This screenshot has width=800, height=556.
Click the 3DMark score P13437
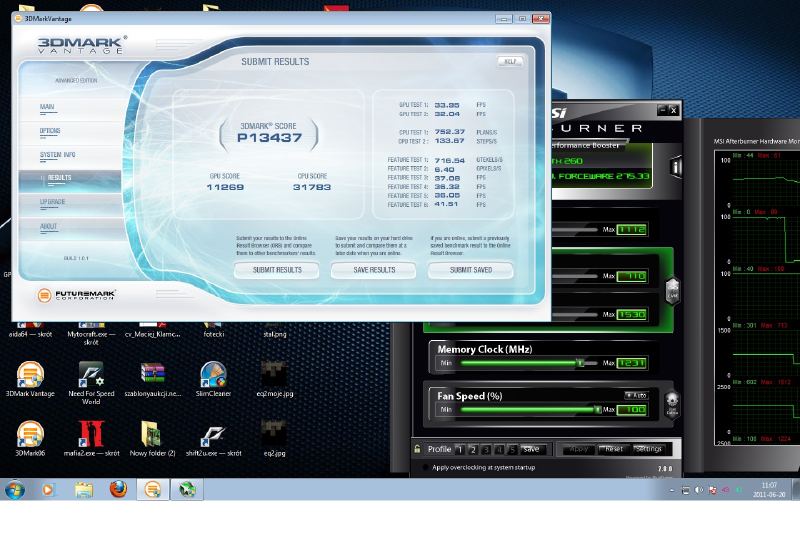269,138
